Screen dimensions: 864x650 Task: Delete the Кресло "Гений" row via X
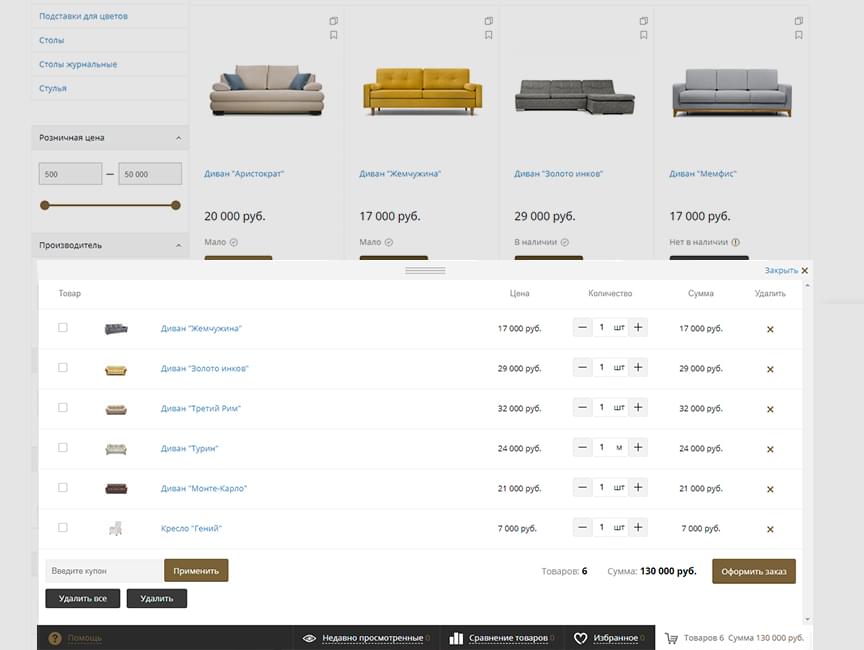pos(770,529)
